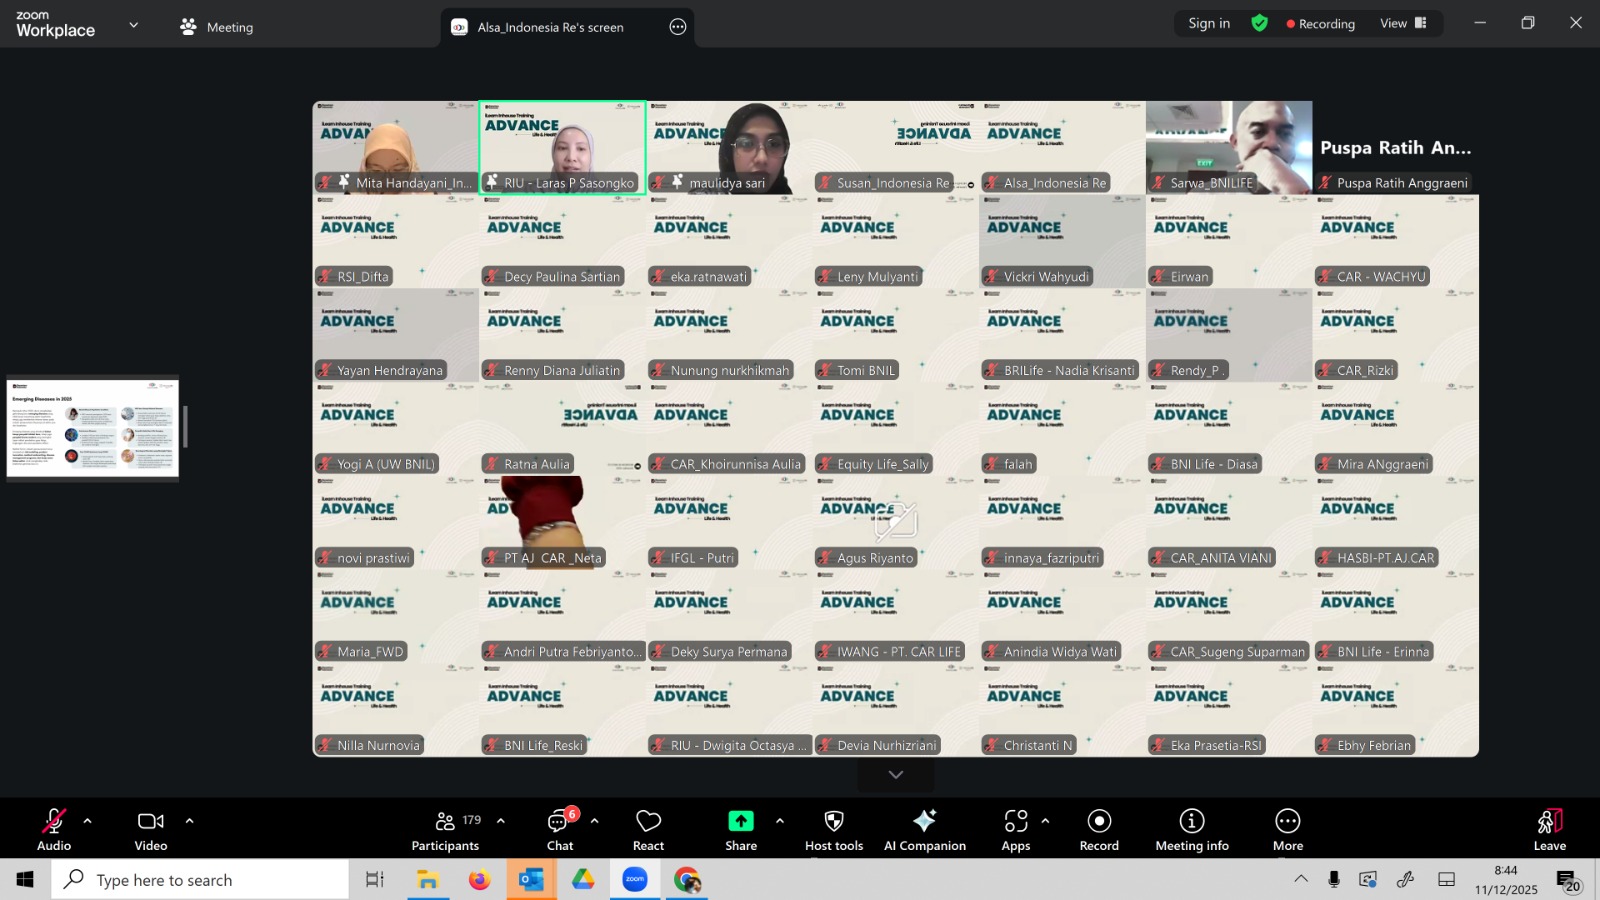The image size is (1600, 900).
Task: Switch to Alsa_Indonesia Re's screen tab
Action: [x=550, y=27]
